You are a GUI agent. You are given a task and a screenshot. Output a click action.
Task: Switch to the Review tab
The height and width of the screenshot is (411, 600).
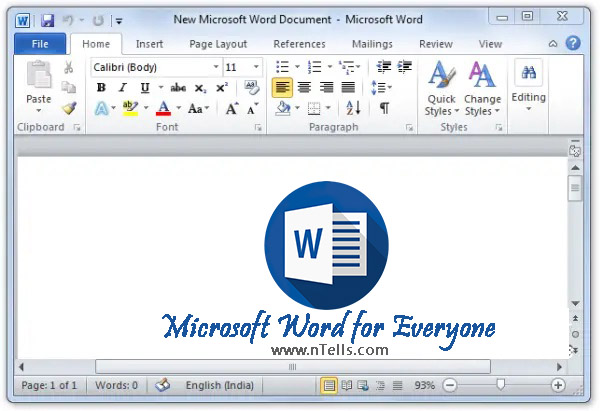[436, 44]
